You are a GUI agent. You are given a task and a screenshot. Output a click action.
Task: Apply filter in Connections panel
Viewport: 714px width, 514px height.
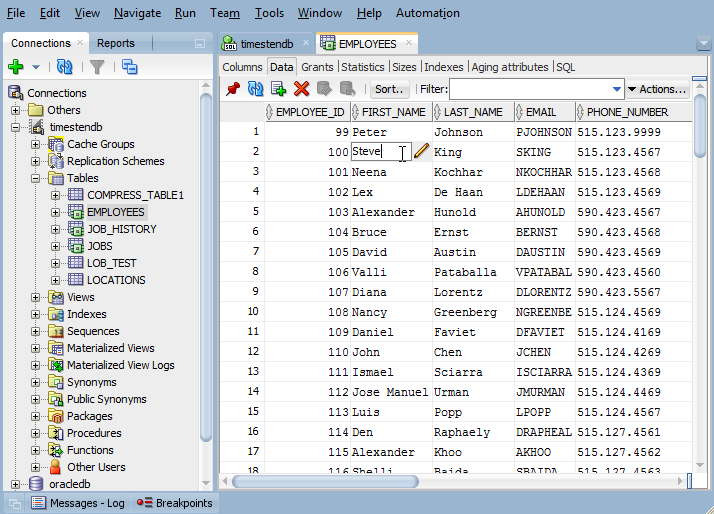[x=97, y=67]
